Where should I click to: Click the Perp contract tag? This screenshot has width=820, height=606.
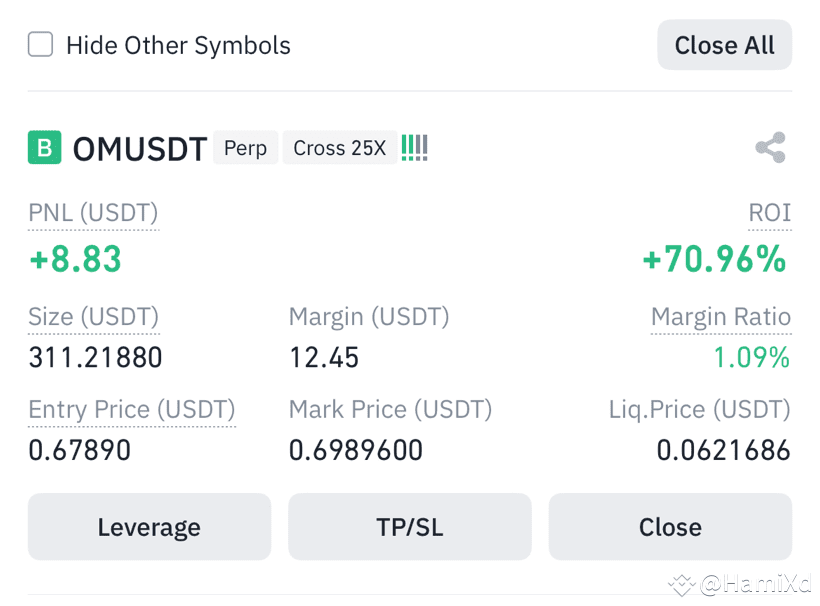(245, 148)
